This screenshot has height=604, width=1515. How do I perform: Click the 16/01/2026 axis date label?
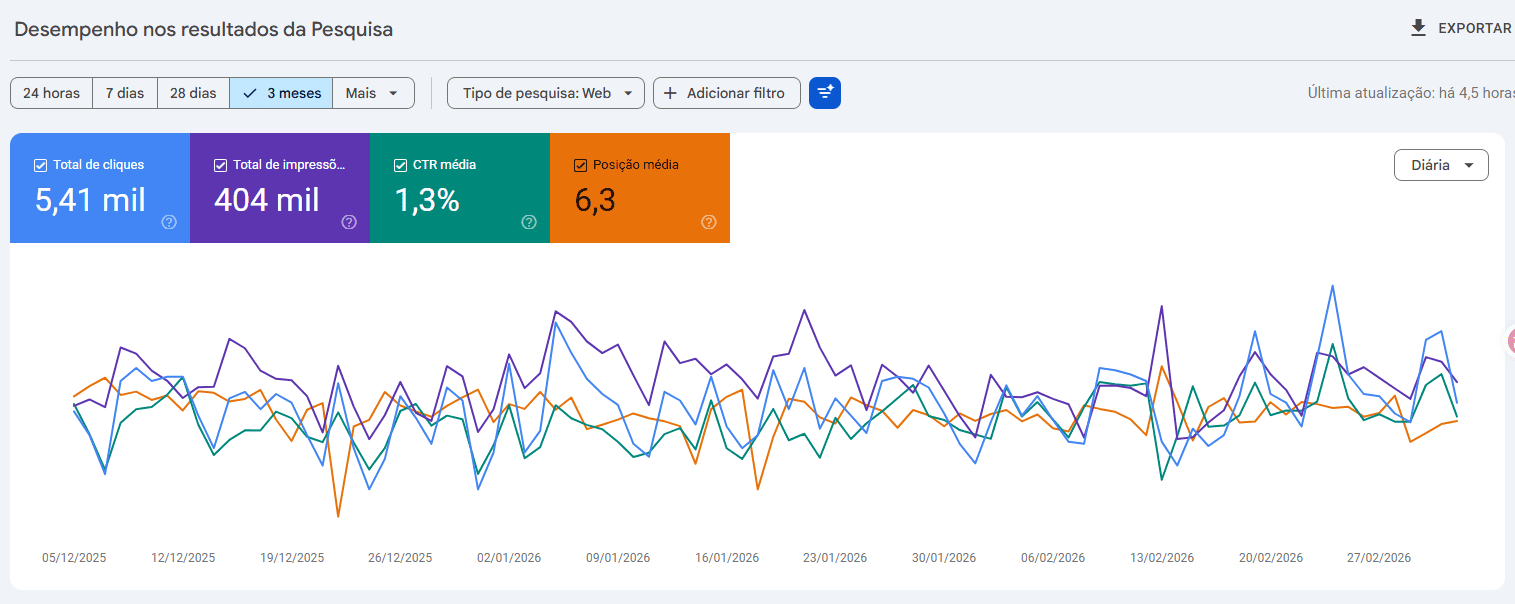click(x=727, y=558)
